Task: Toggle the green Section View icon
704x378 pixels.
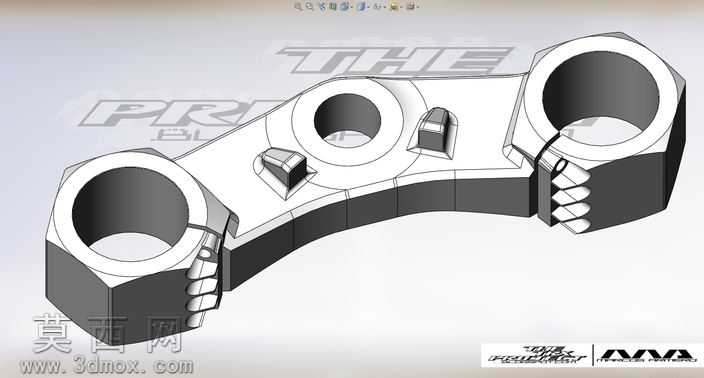Action: click(x=333, y=7)
